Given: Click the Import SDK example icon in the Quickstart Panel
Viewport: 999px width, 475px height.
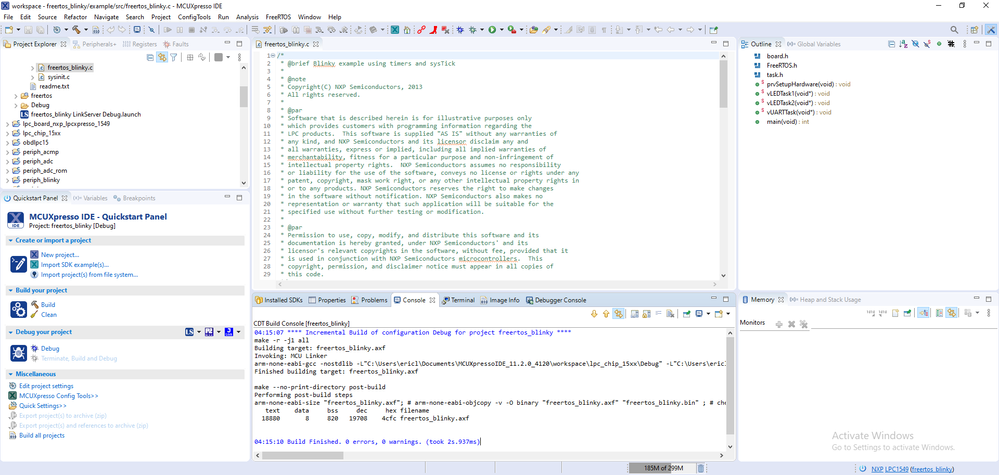Looking at the screenshot, I should [34, 264].
